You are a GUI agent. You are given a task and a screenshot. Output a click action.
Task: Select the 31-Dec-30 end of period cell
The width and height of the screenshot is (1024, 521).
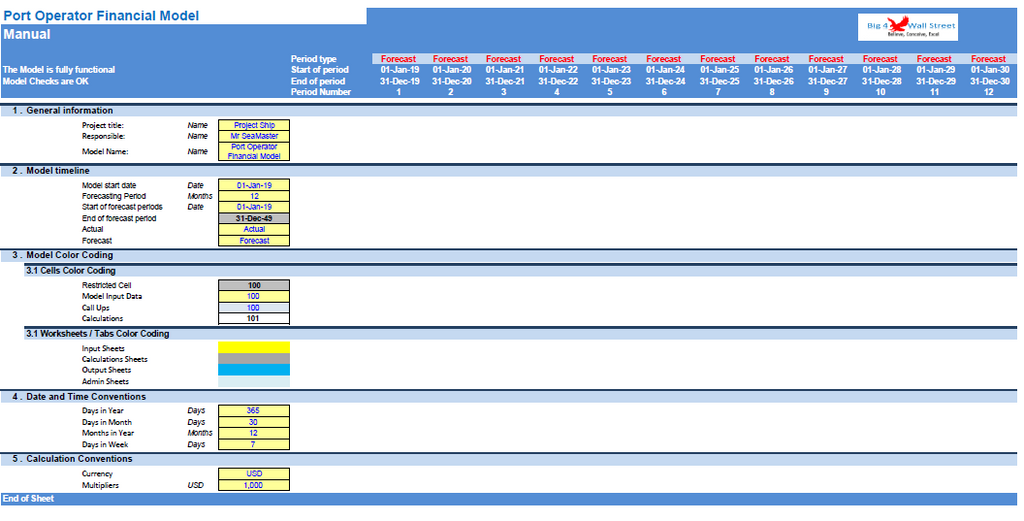988,81
